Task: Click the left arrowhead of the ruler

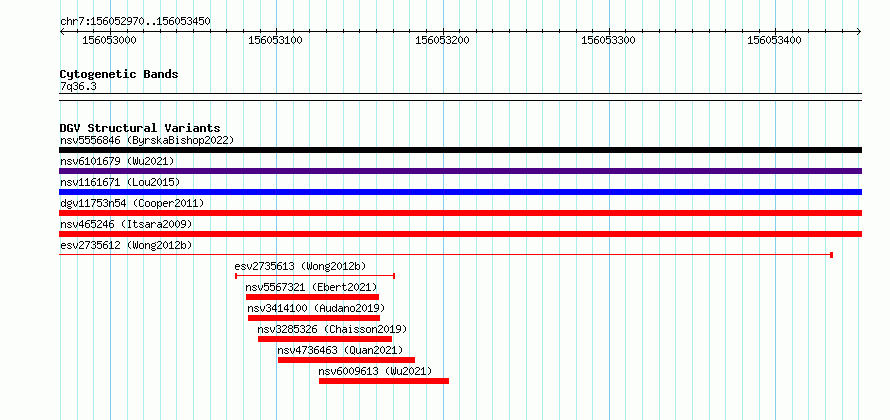Action: 62,32
